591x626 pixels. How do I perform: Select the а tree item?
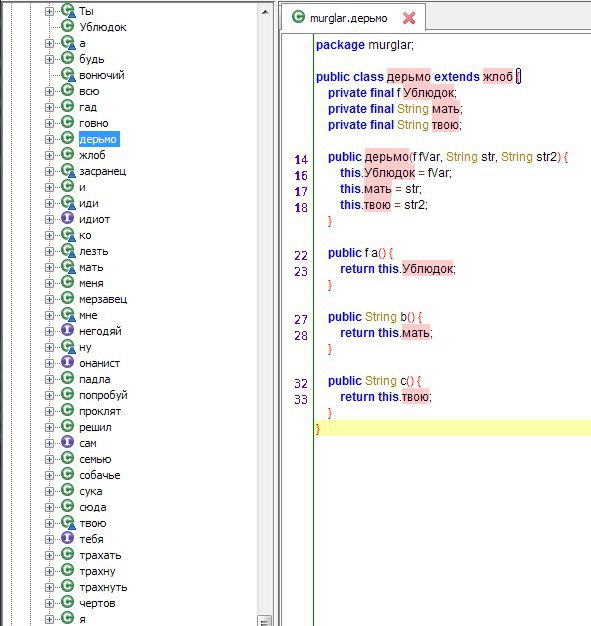pyautogui.click(x=82, y=43)
